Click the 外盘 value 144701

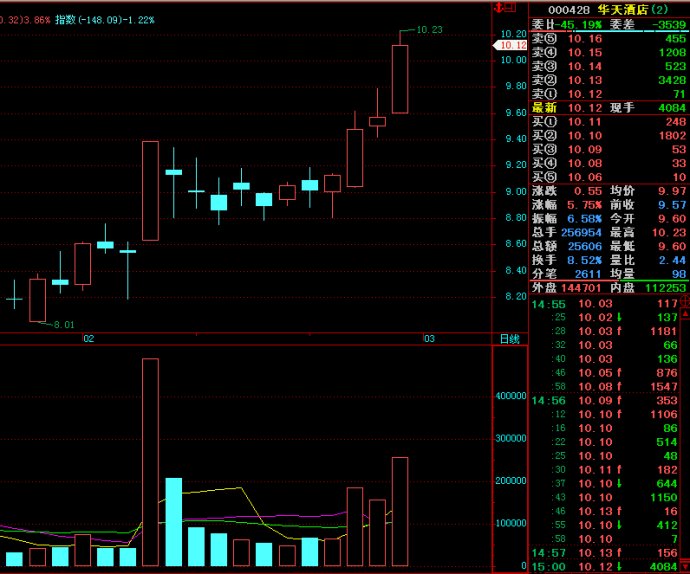[581, 288]
